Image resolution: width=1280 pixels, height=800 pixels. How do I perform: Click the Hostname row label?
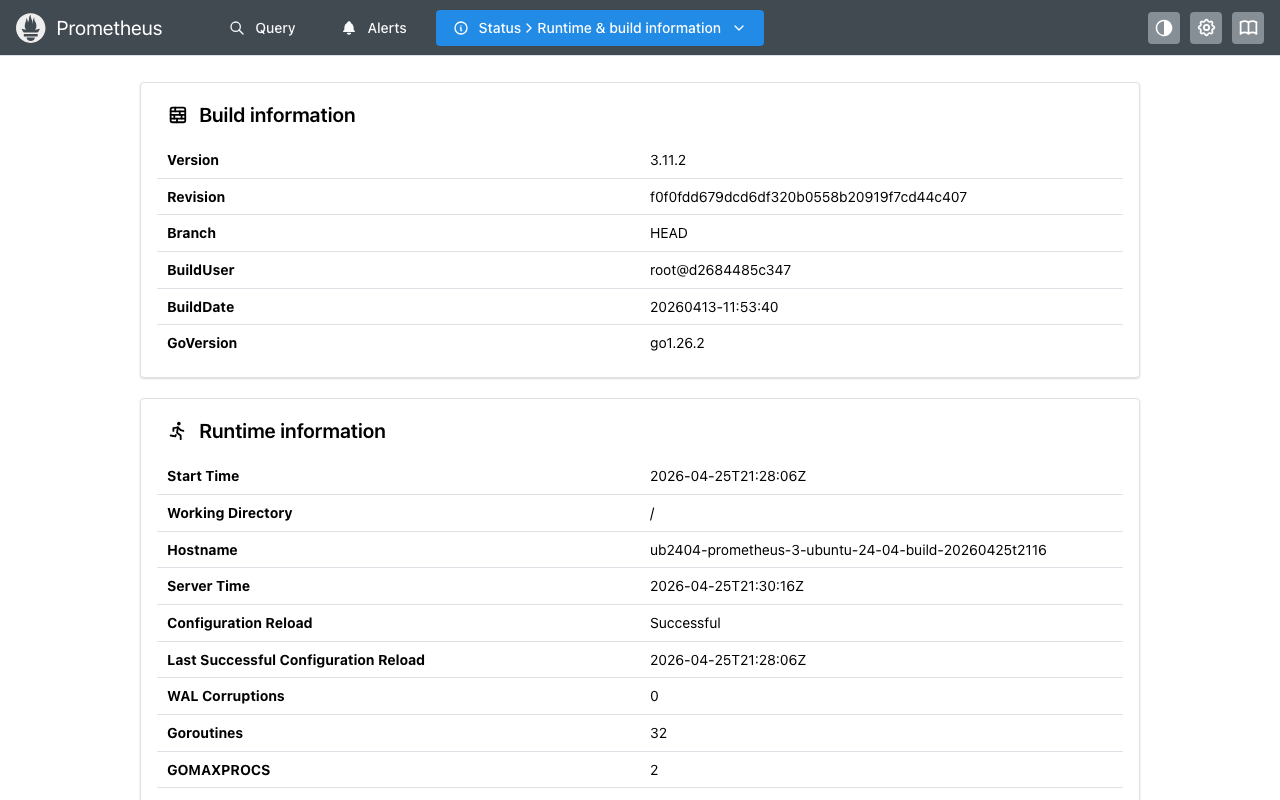point(202,550)
